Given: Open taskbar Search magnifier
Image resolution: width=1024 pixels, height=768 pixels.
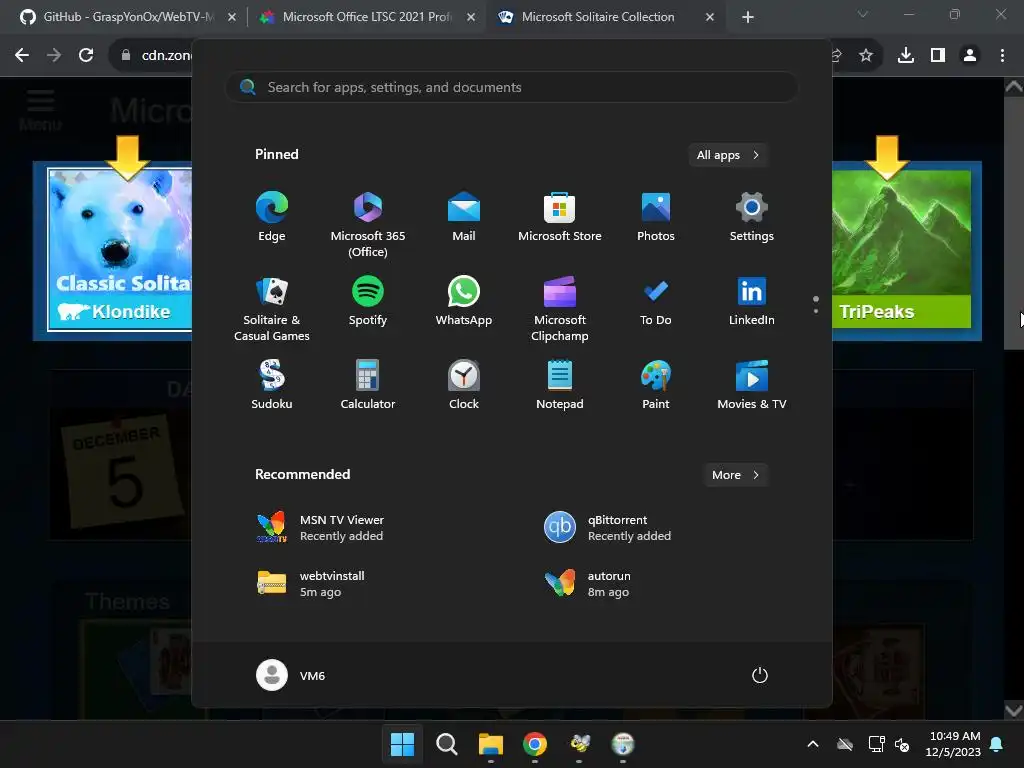Looking at the screenshot, I should point(447,744).
